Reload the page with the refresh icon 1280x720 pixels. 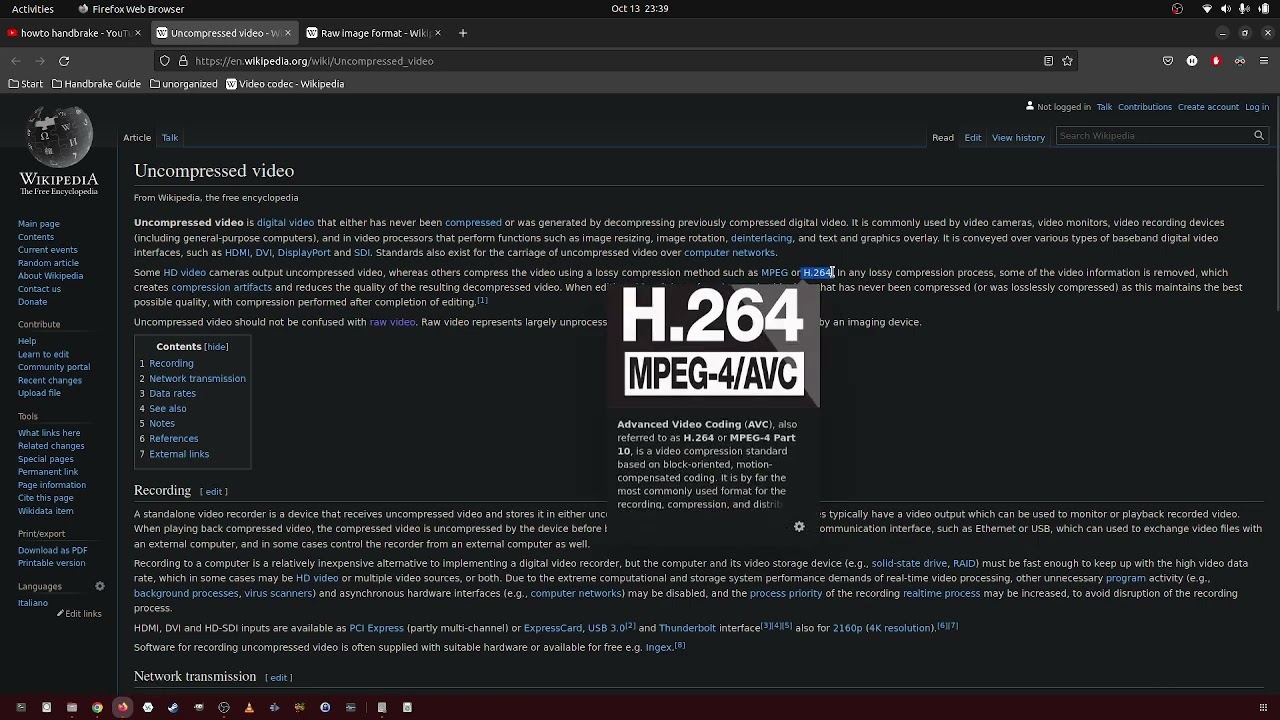pos(64,61)
